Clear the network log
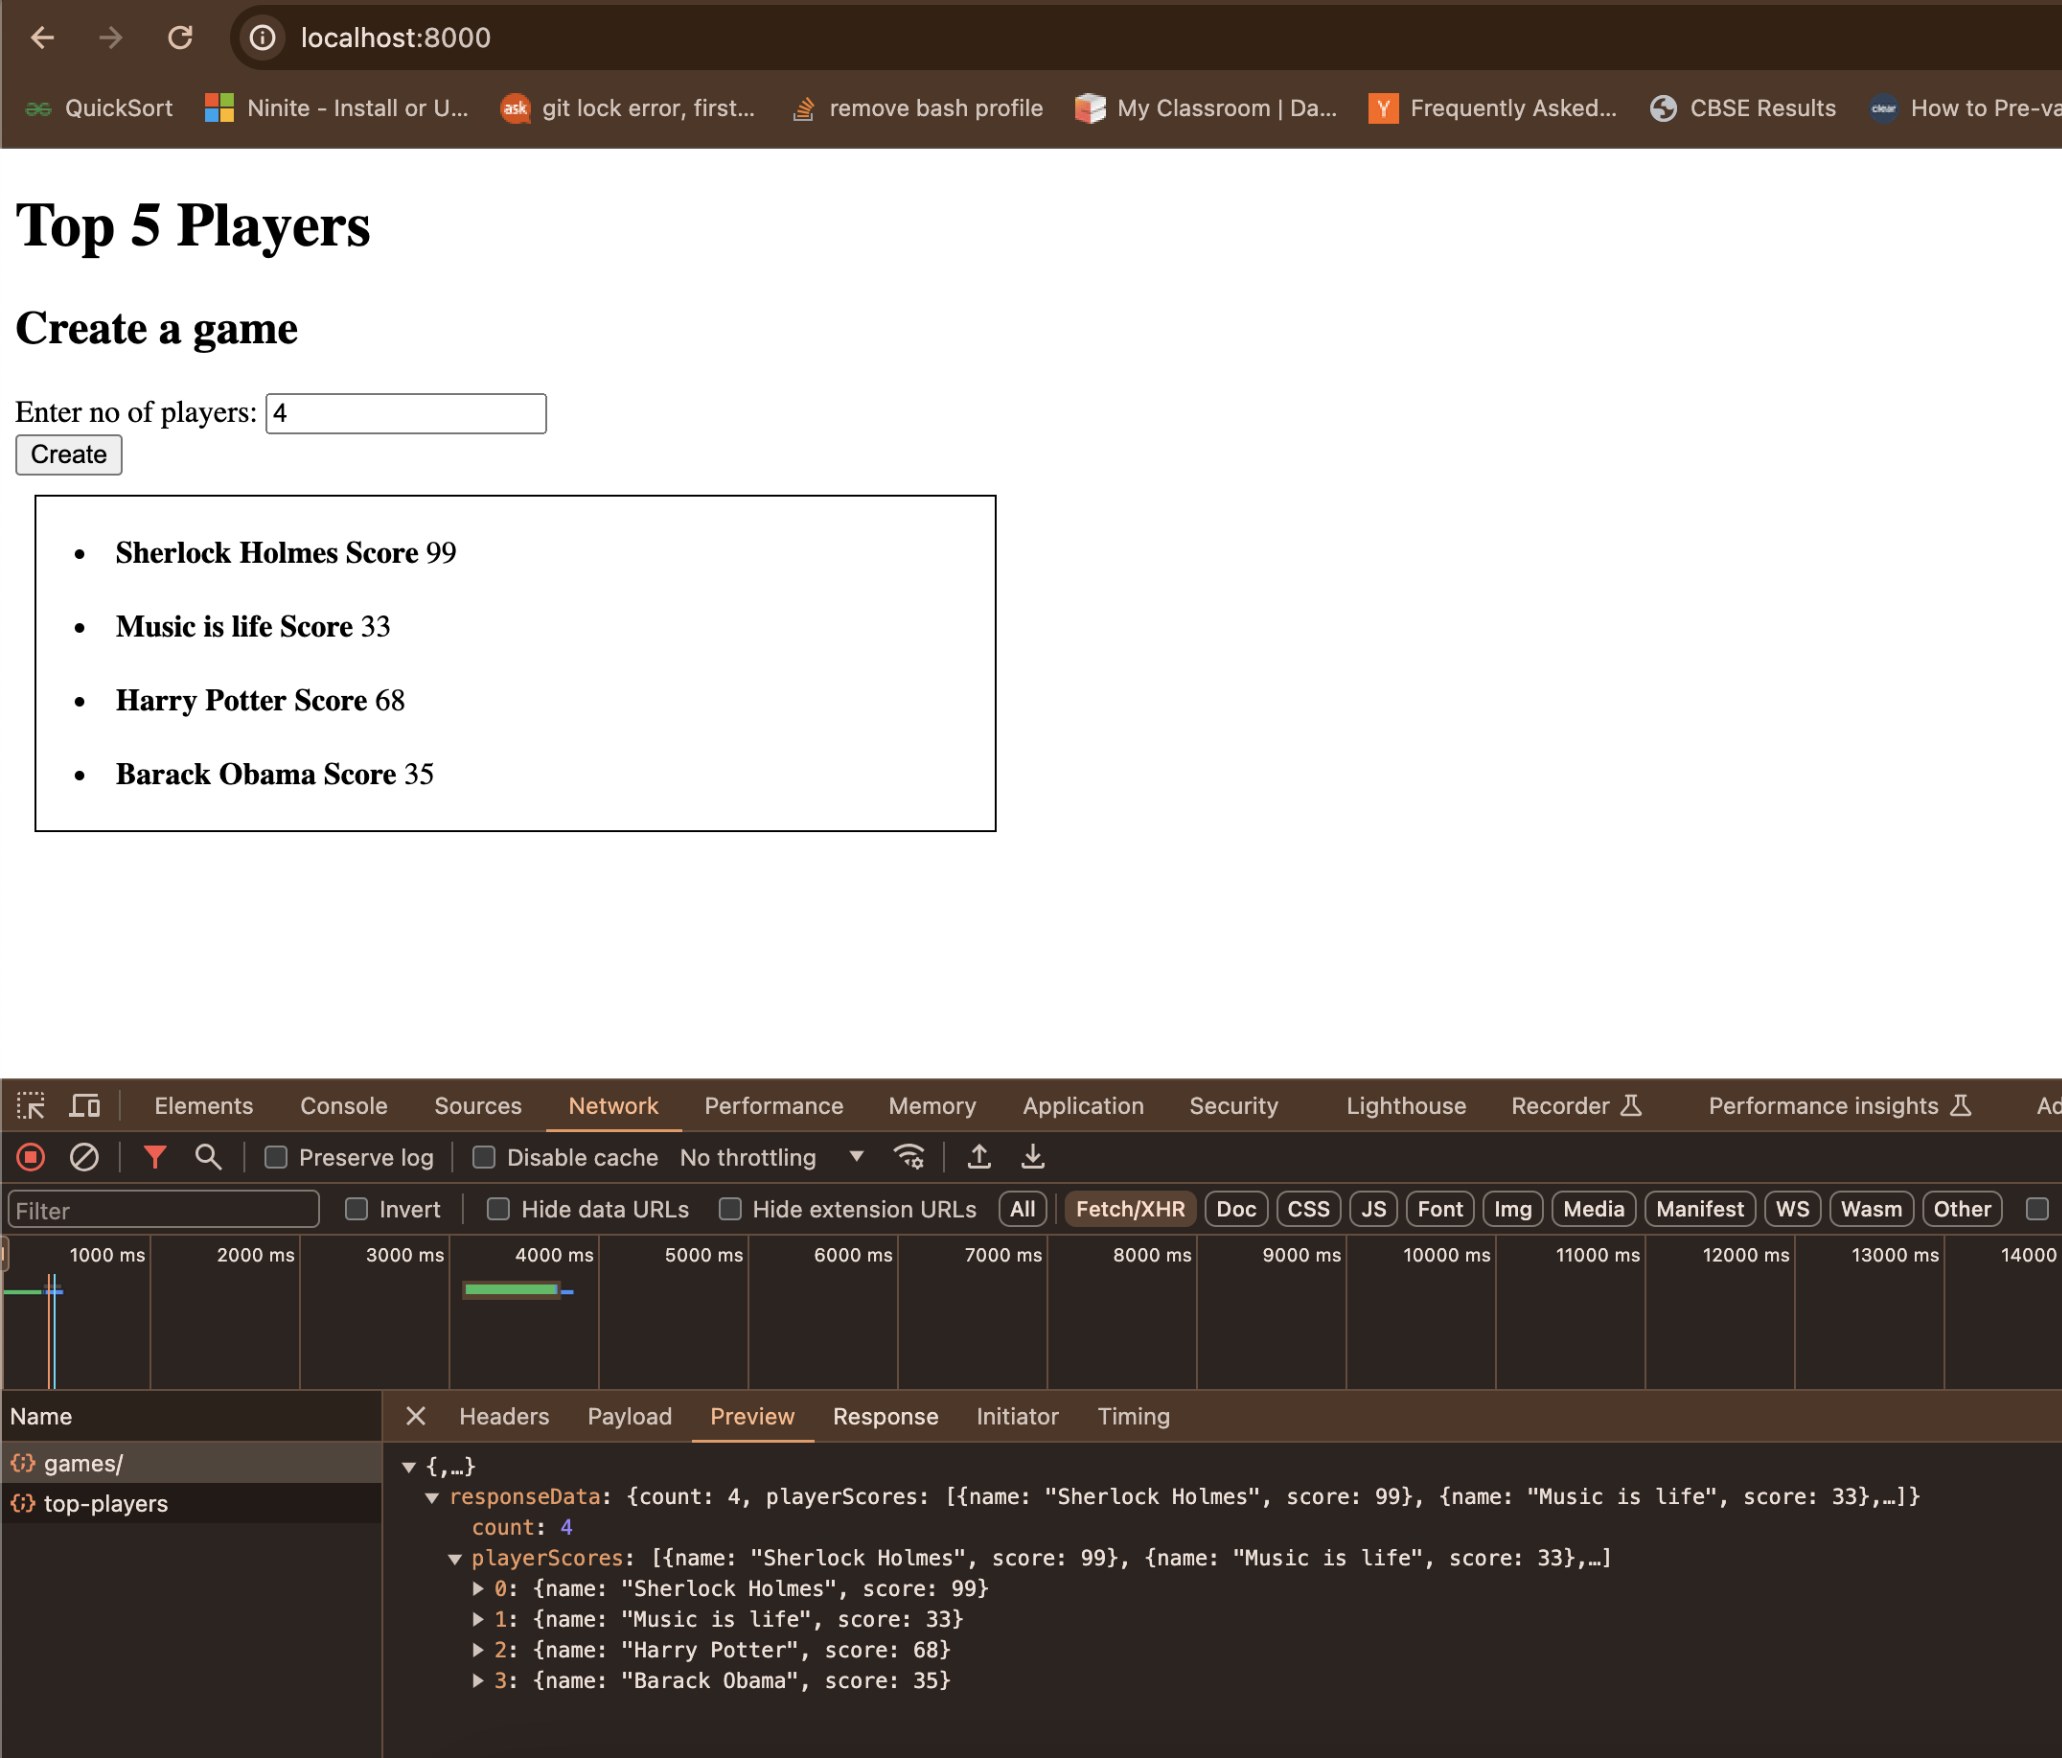 pyautogui.click(x=84, y=1157)
